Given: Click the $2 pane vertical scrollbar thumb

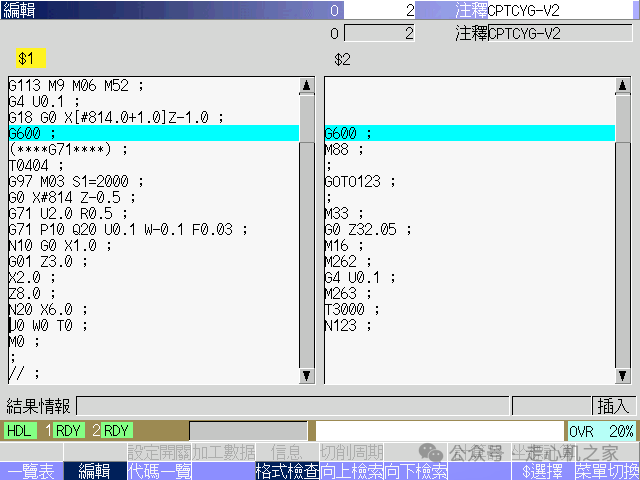Looking at the screenshot, I should (x=622, y=119).
